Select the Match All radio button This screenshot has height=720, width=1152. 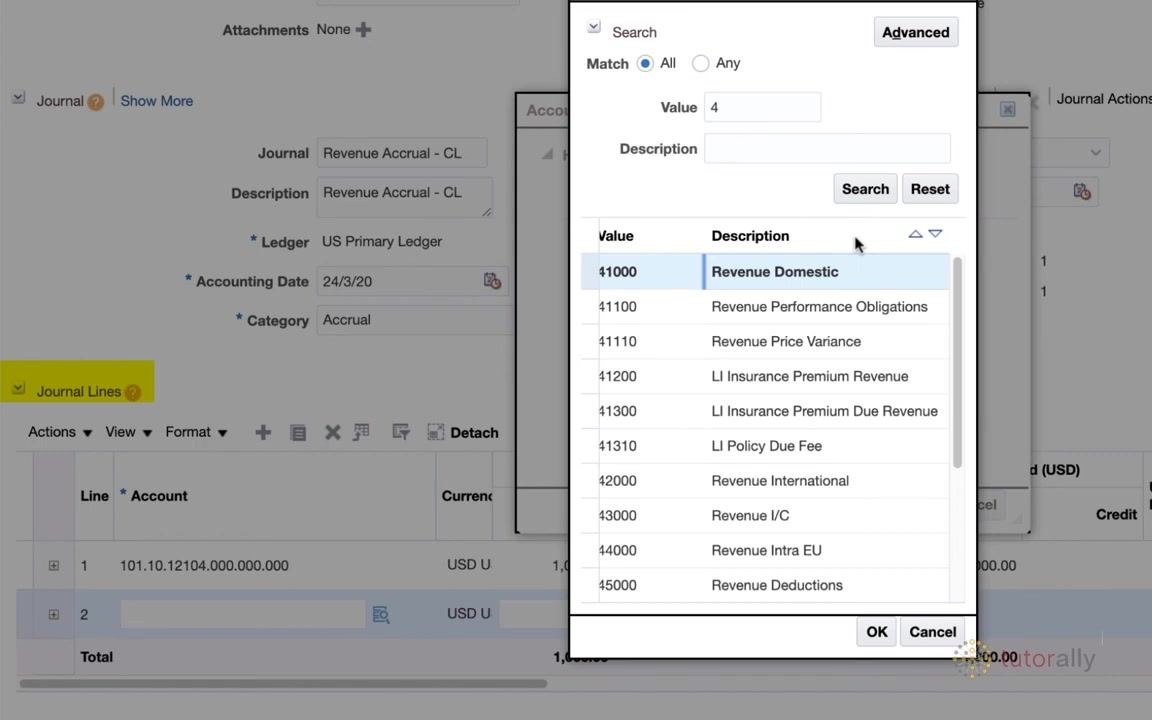645,63
